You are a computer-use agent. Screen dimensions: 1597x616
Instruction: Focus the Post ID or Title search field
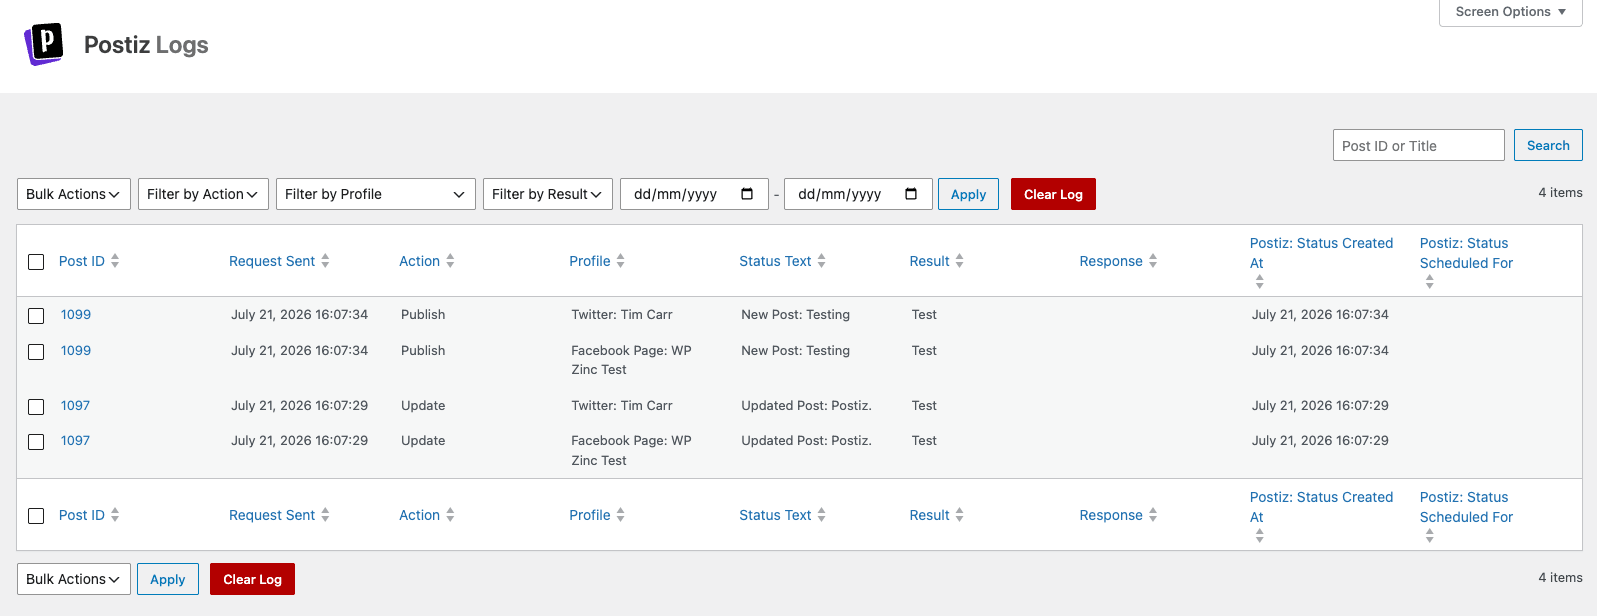1418,145
